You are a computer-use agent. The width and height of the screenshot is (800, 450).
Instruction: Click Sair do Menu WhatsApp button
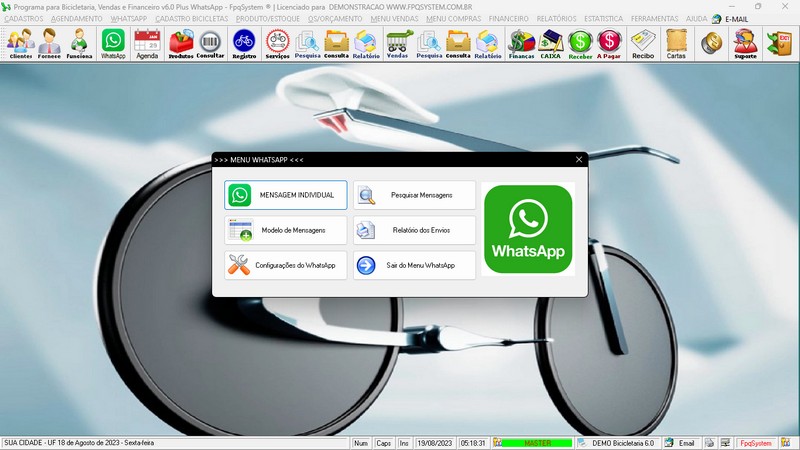tap(414, 265)
